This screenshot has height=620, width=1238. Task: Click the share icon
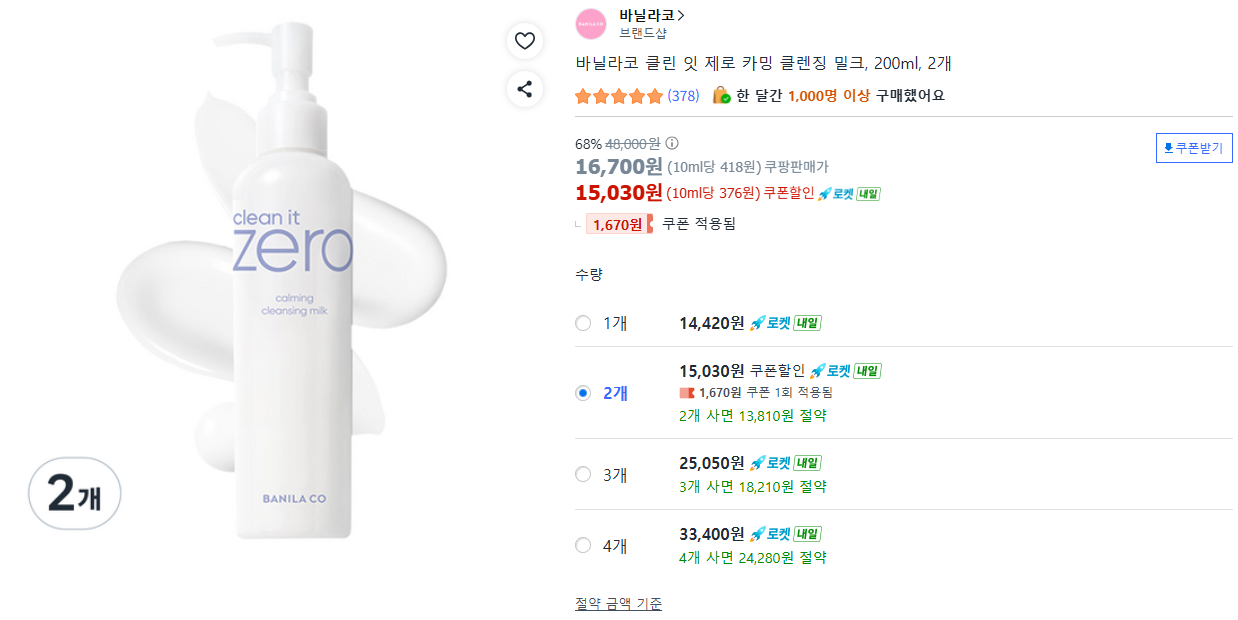tap(525, 88)
